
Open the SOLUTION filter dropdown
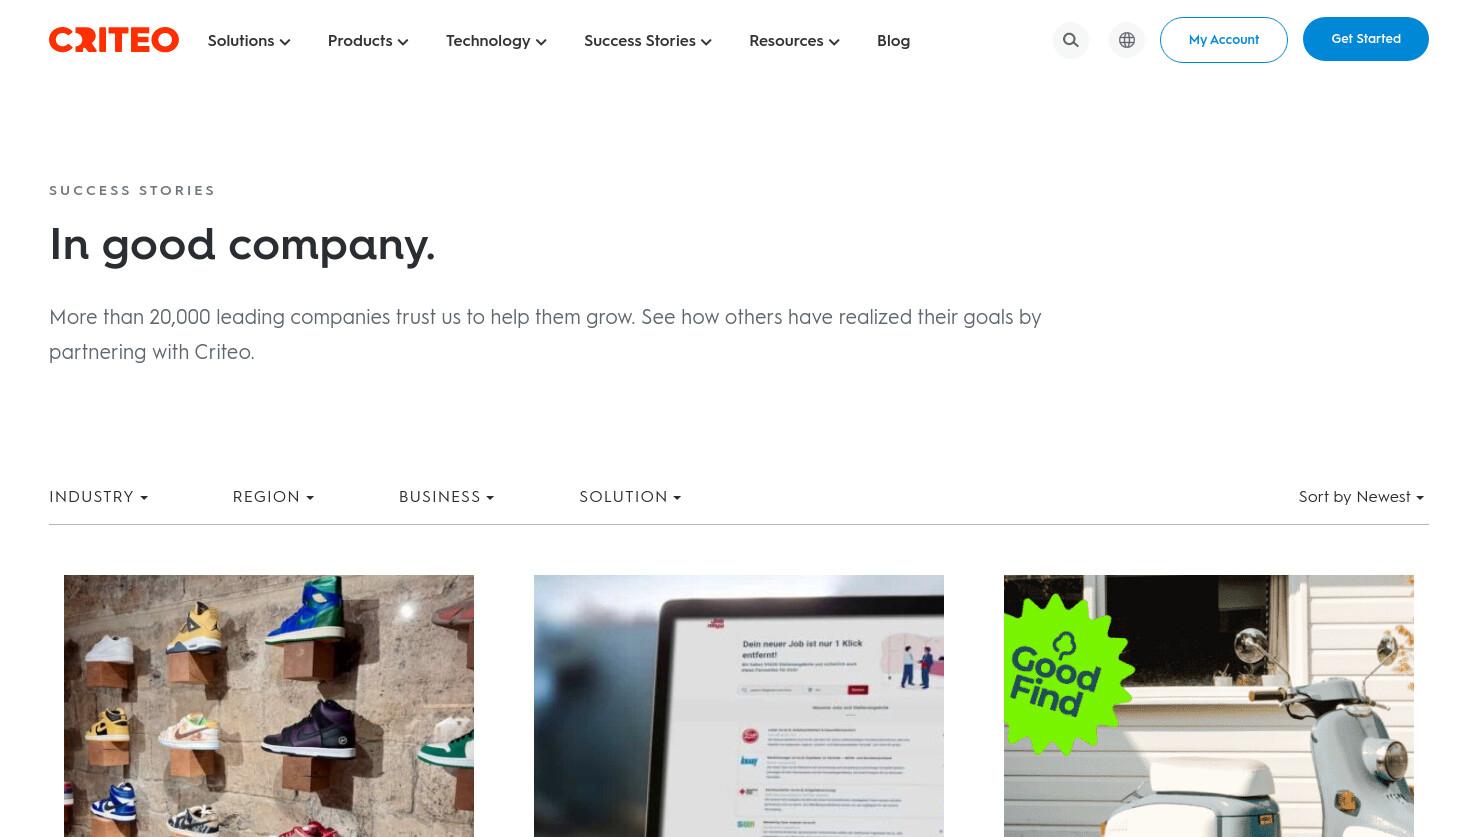pyautogui.click(x=630, y=497)
